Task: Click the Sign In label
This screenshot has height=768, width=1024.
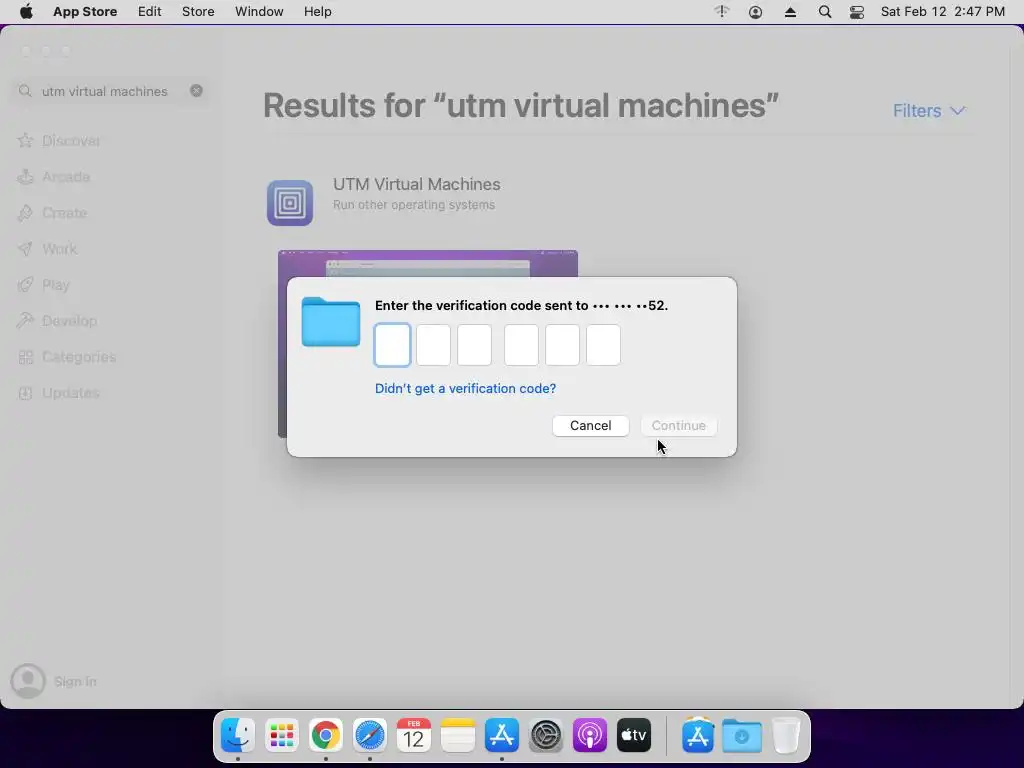Action: [x=75, y=681]
